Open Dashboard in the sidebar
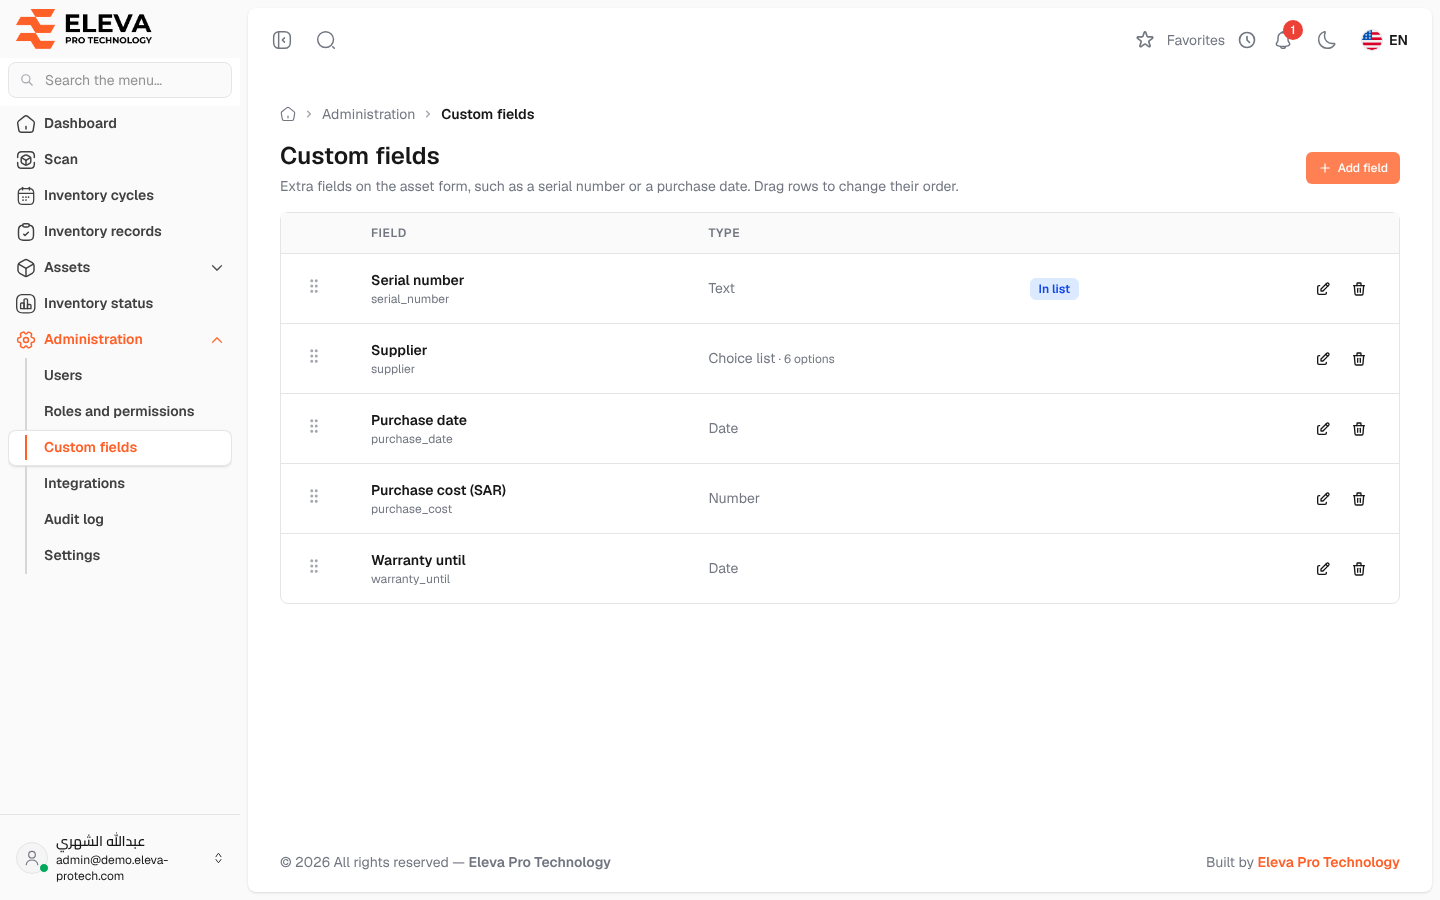1440x900 pixels. (120, 124)
